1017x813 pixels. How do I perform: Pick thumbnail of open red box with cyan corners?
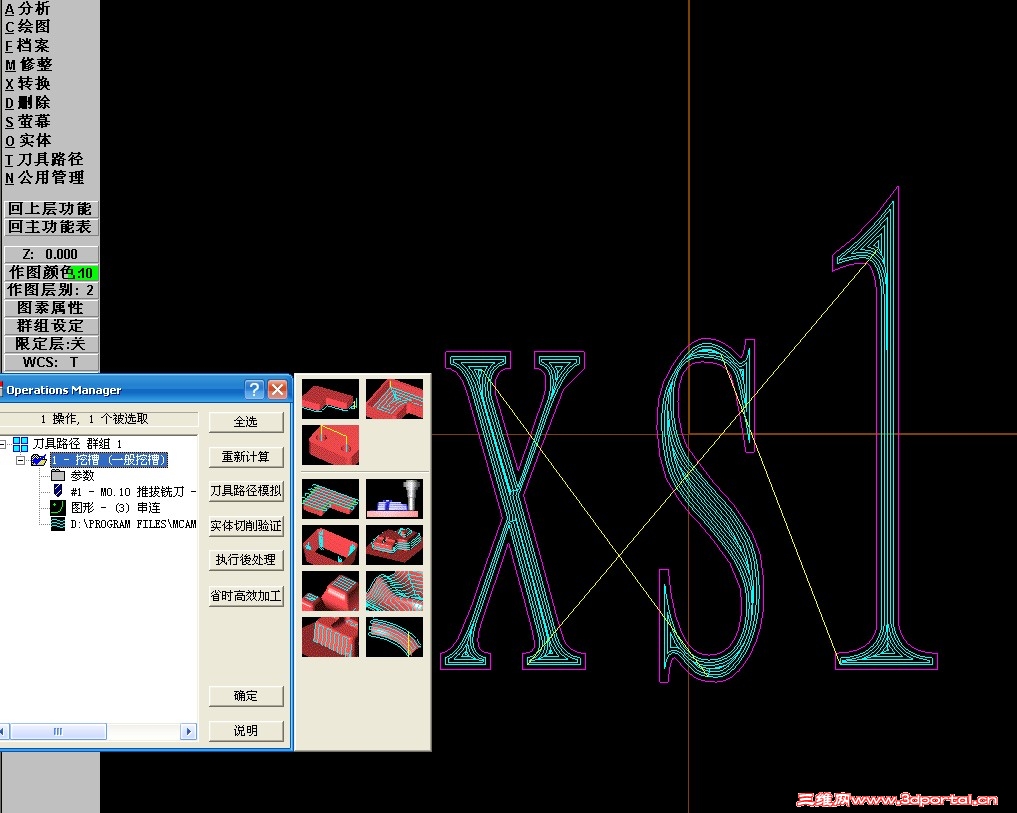click(330, 544)
